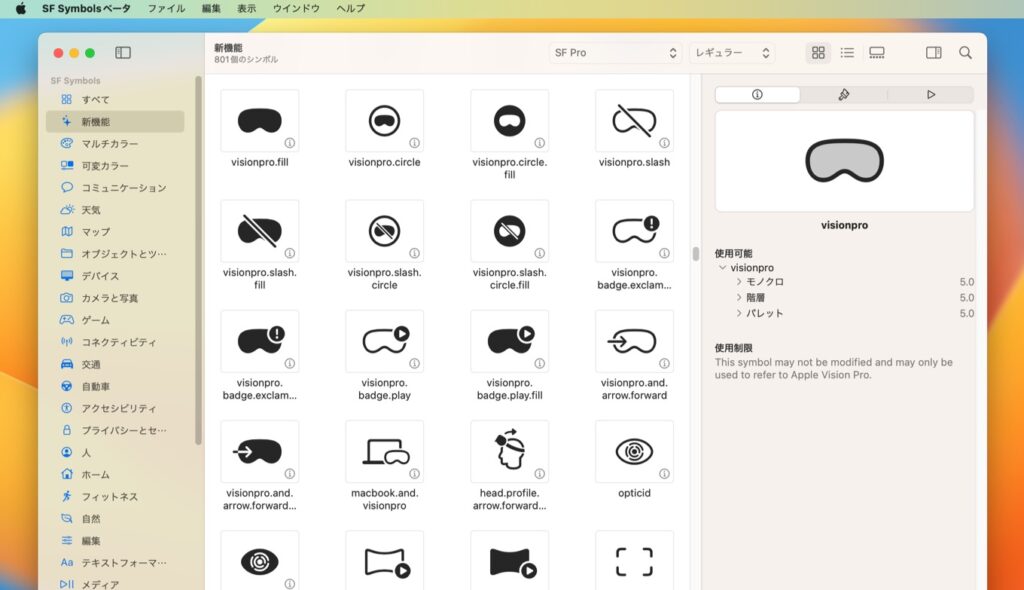Viewport: 1024px width, 590px height.
Task: Switch inspector to the animation preview tab
Action: pos(930,94)
